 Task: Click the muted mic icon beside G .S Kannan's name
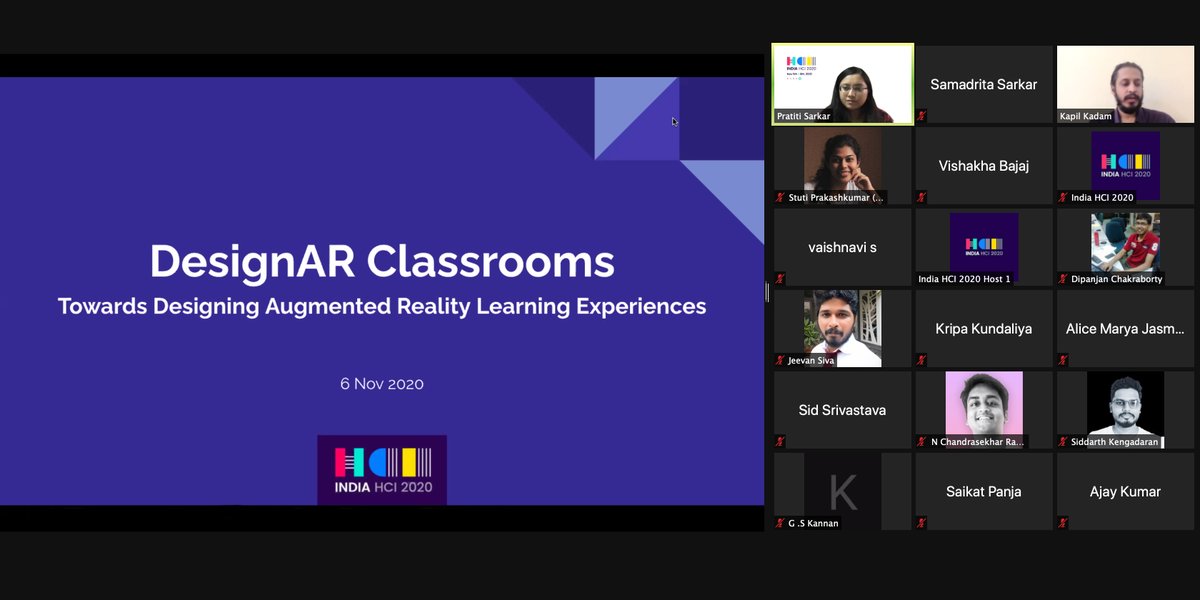(x=780, y=523)
